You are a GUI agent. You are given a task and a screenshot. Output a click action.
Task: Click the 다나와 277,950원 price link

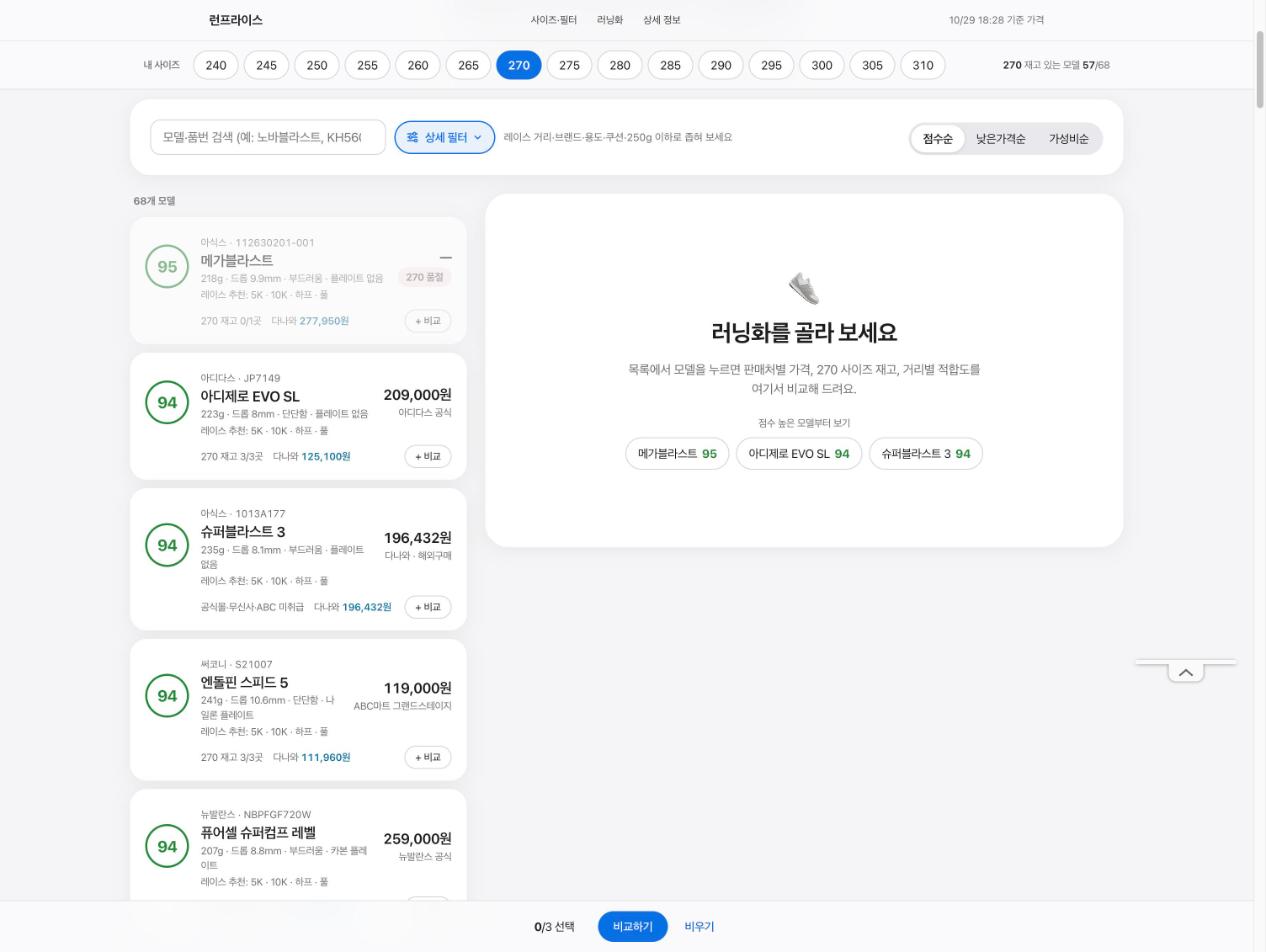[x=311, y=321]
